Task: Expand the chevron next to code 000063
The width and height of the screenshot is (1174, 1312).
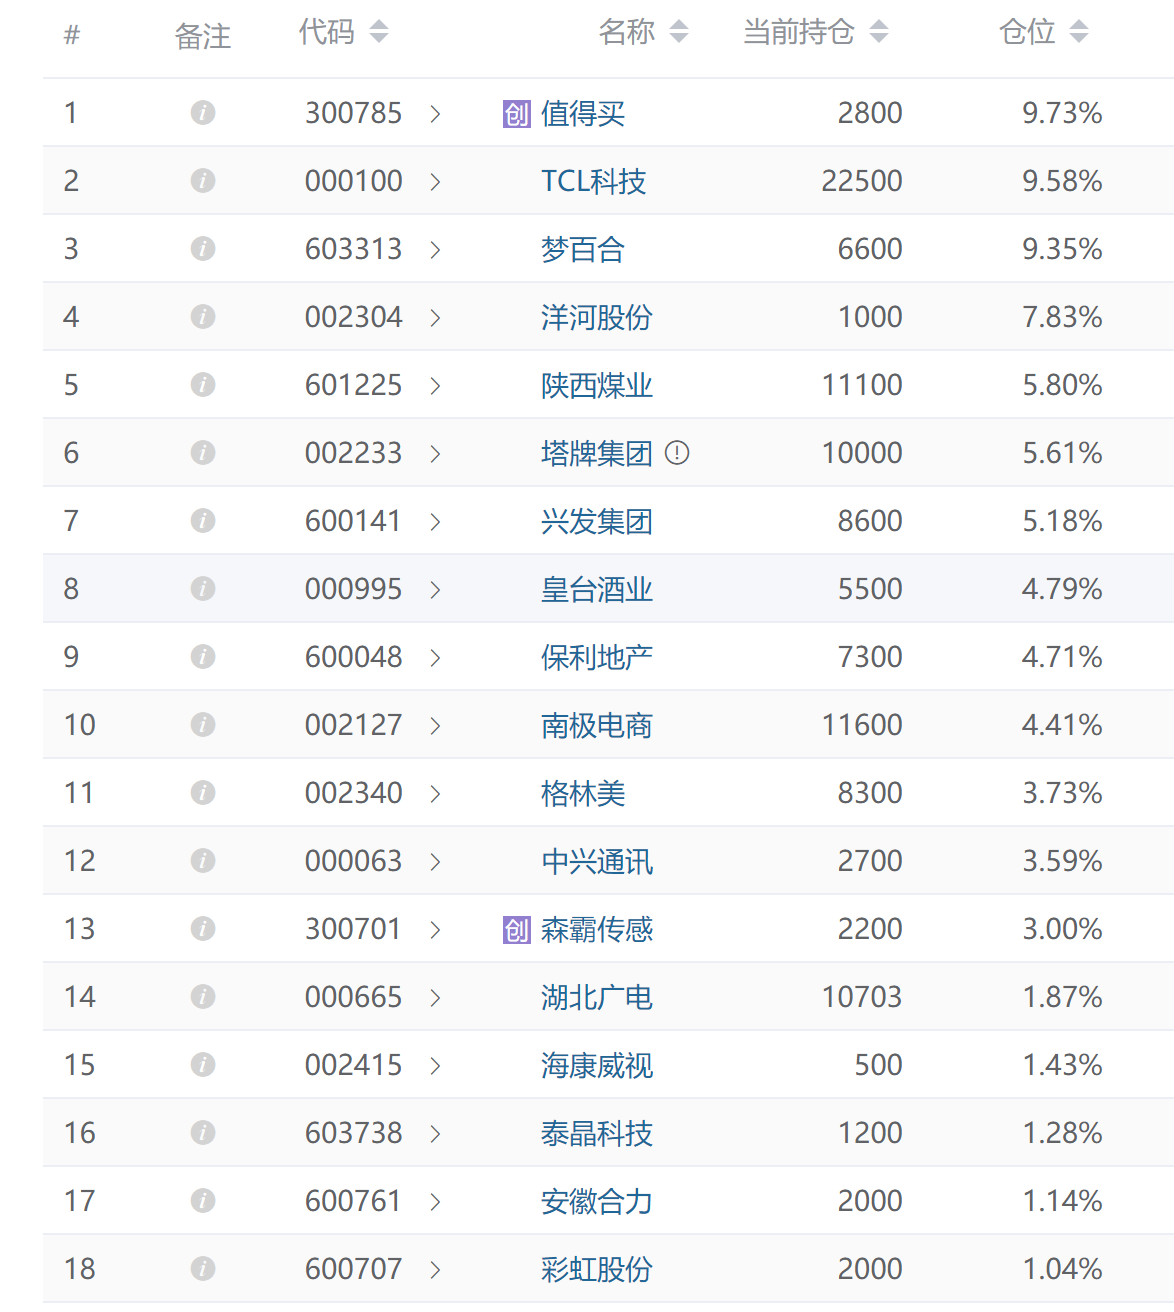Action: [435, 861]
